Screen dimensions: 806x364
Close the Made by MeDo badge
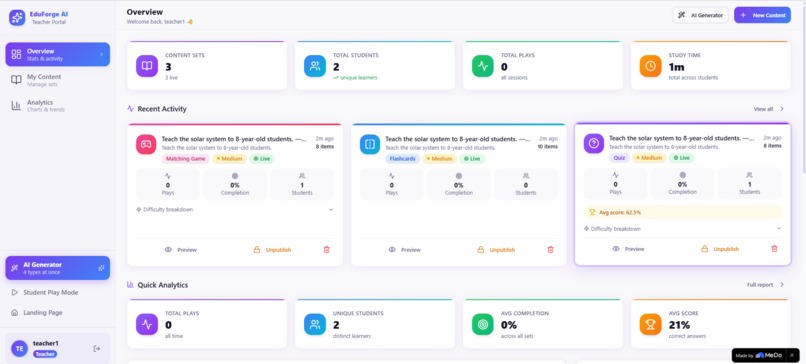coord(792,355)
